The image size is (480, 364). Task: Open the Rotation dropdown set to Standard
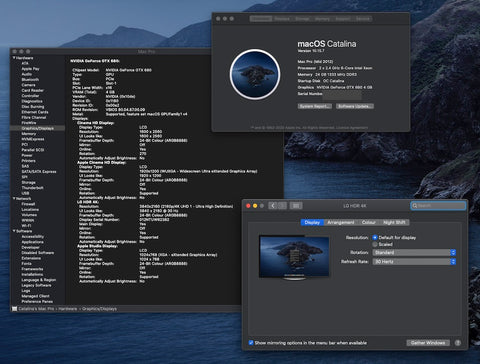[414, 252]
